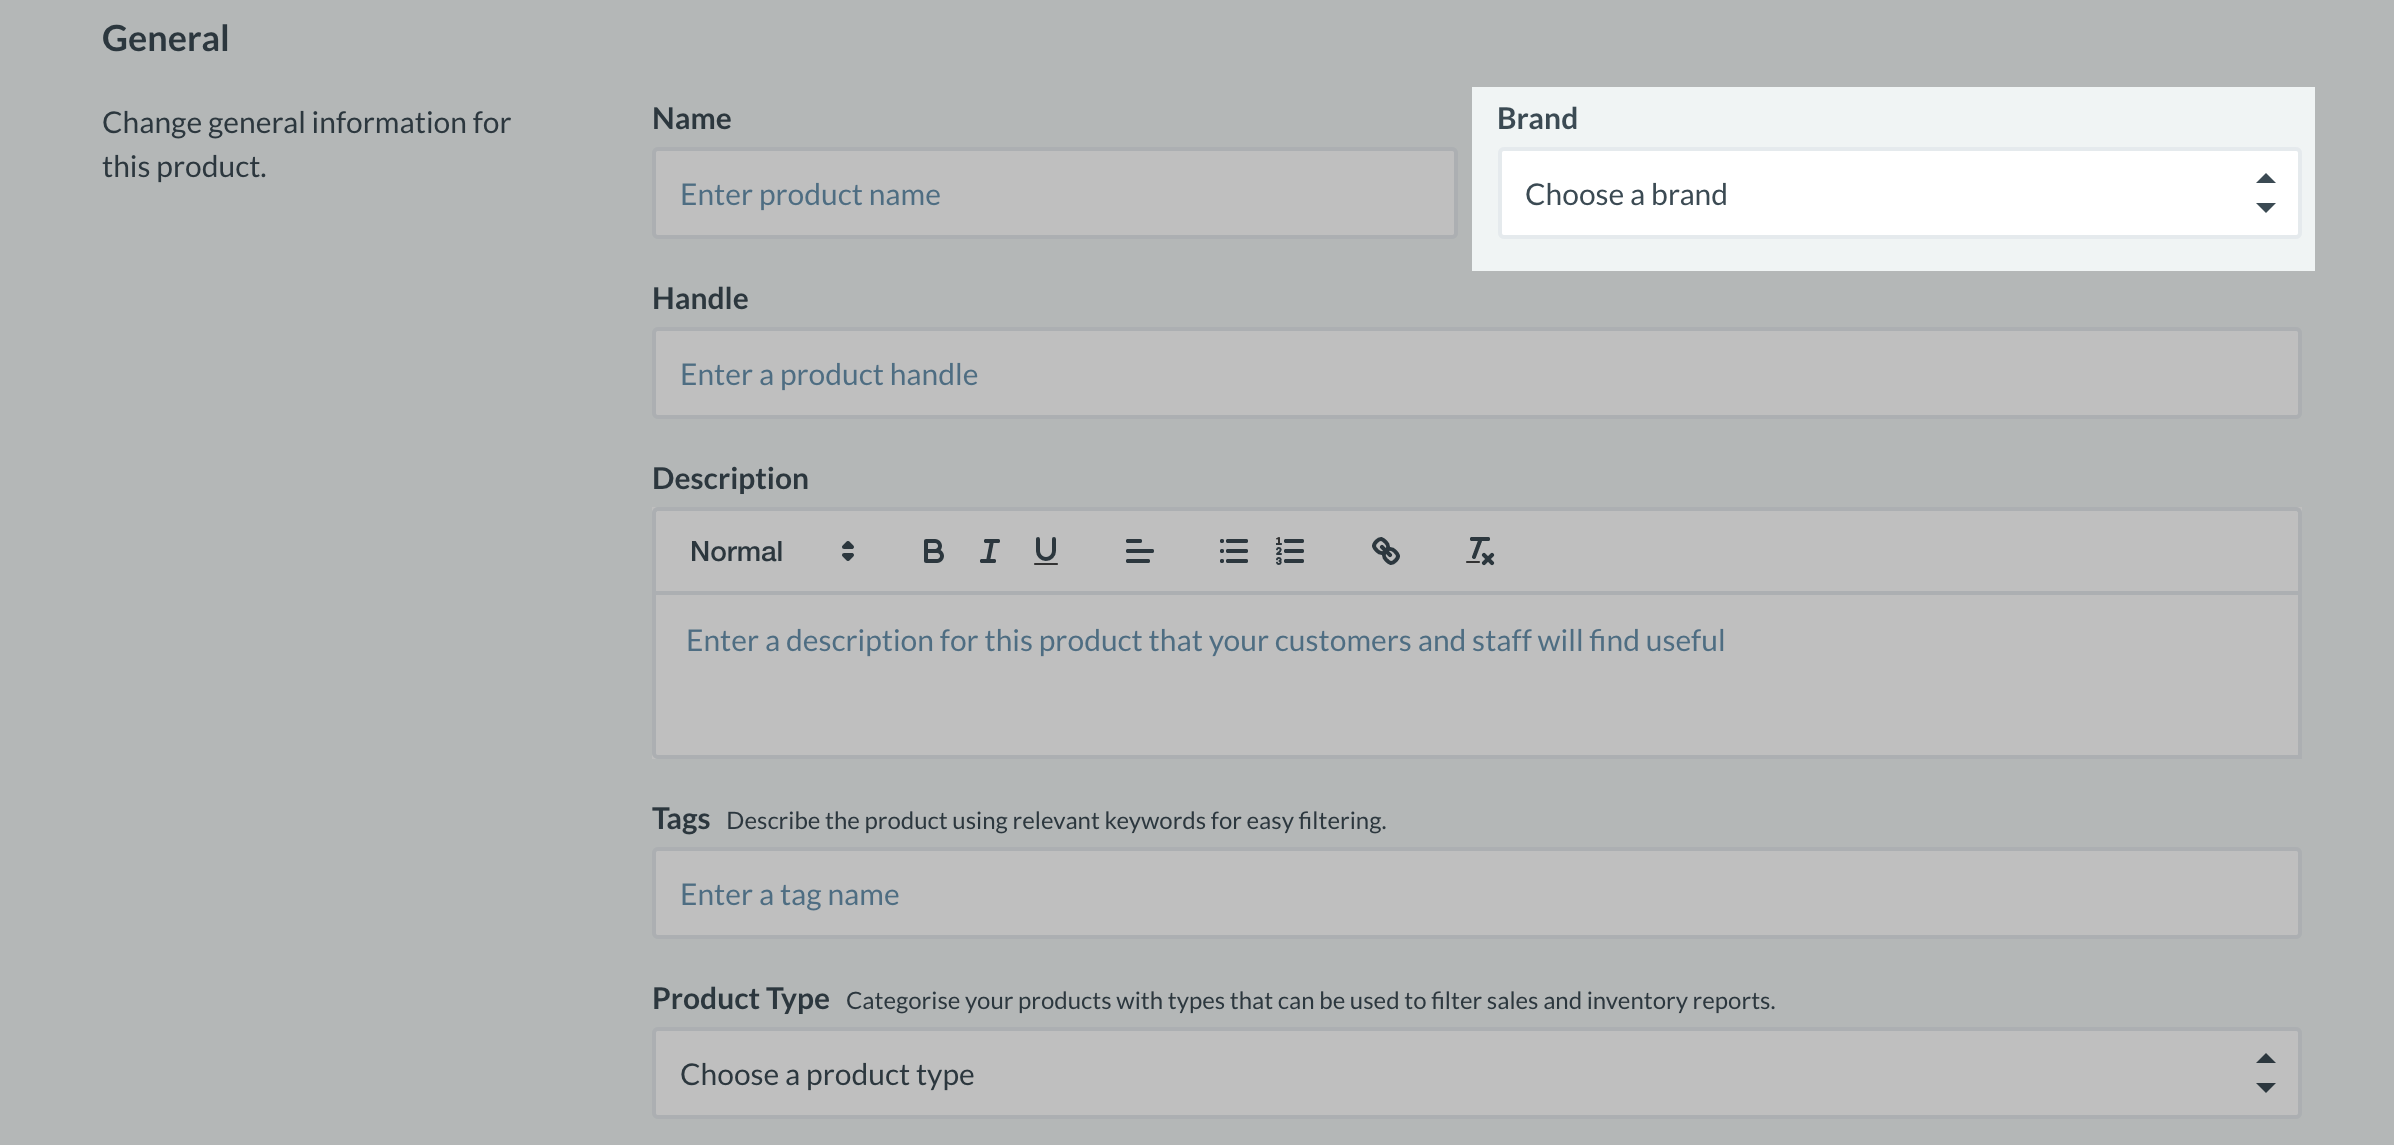Open the text alignment option
The image size is (2394, 1145).
click(1138, 551)
